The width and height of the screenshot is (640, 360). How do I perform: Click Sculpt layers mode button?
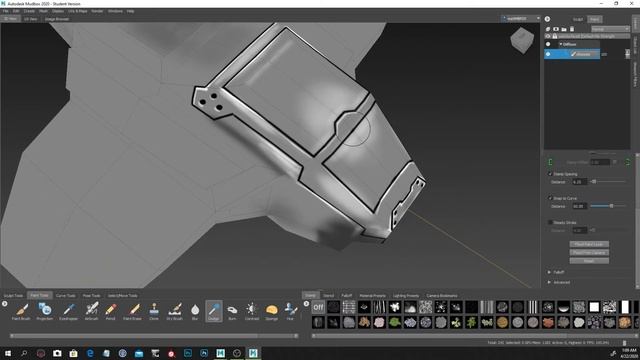[x=578, y=19]
